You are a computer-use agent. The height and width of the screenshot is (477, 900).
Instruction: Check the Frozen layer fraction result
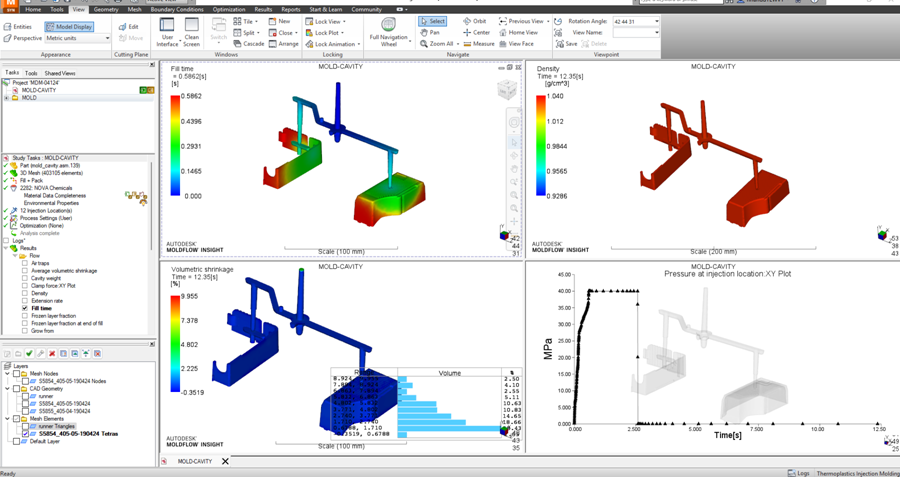(x=25, y=316)
